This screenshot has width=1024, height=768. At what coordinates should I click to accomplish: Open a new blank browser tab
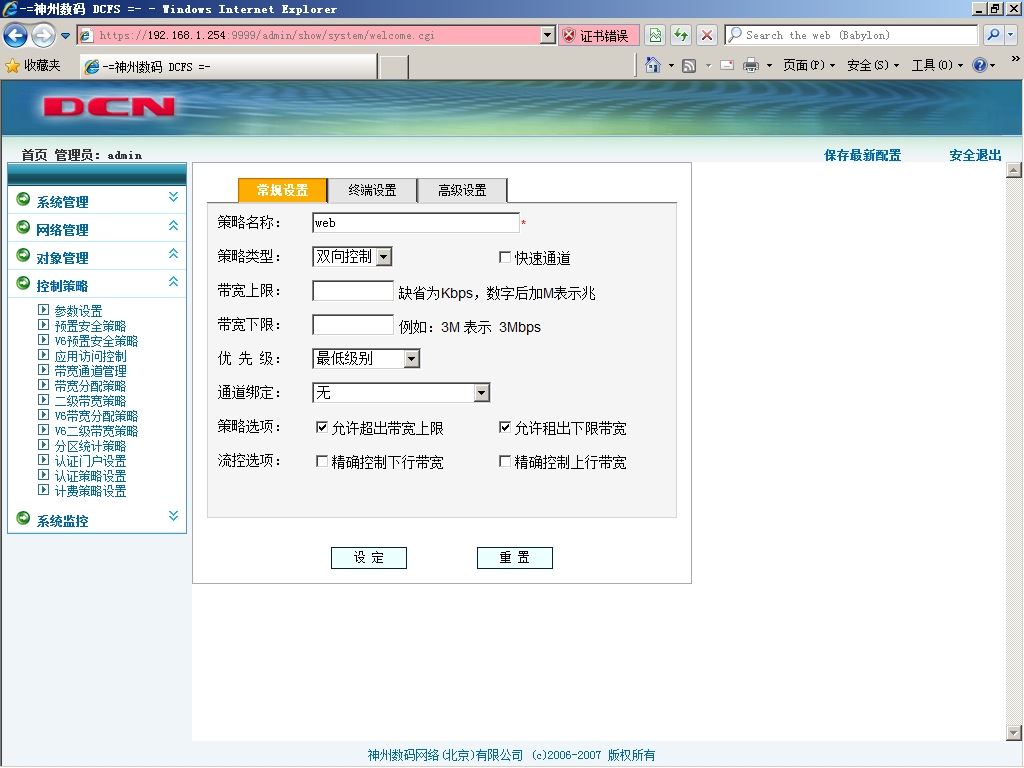point(394,67)
